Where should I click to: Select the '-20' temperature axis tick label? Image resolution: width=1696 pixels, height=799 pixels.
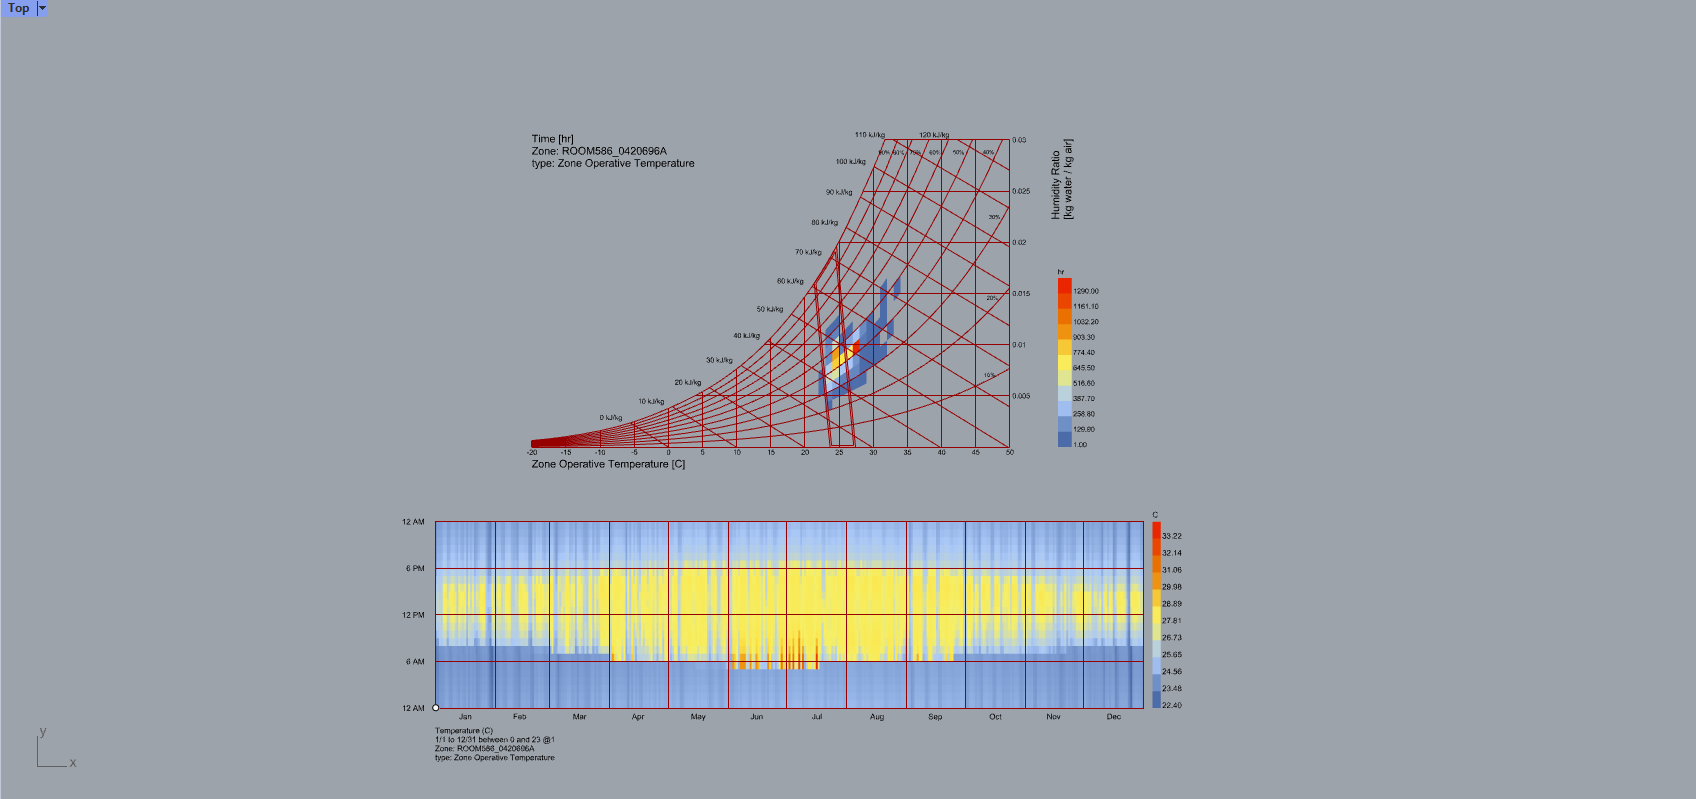coord(532,453)
